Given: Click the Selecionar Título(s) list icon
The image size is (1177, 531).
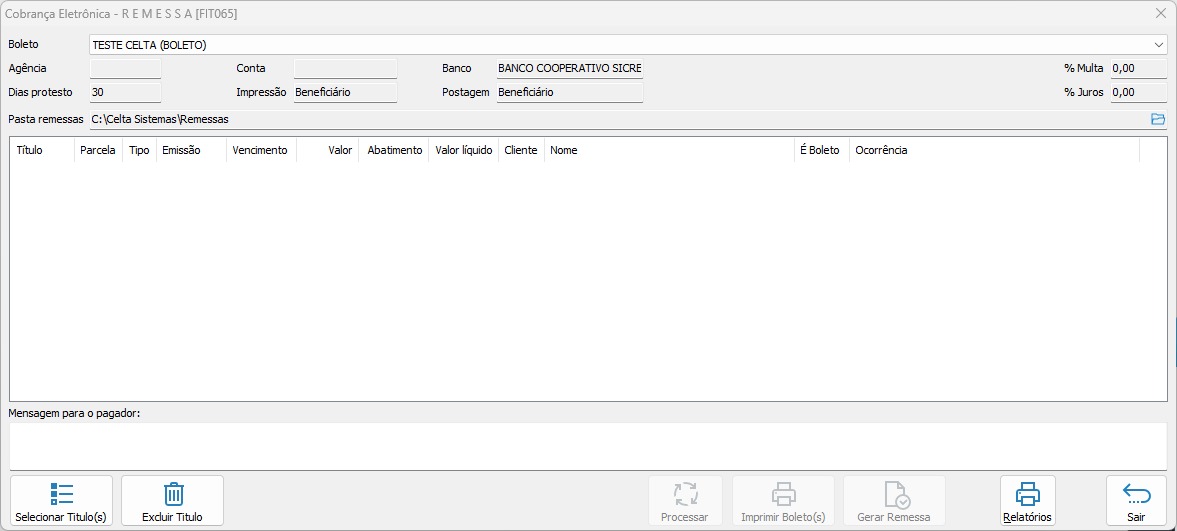Looking at the screenshot, I should pos(61,494).
